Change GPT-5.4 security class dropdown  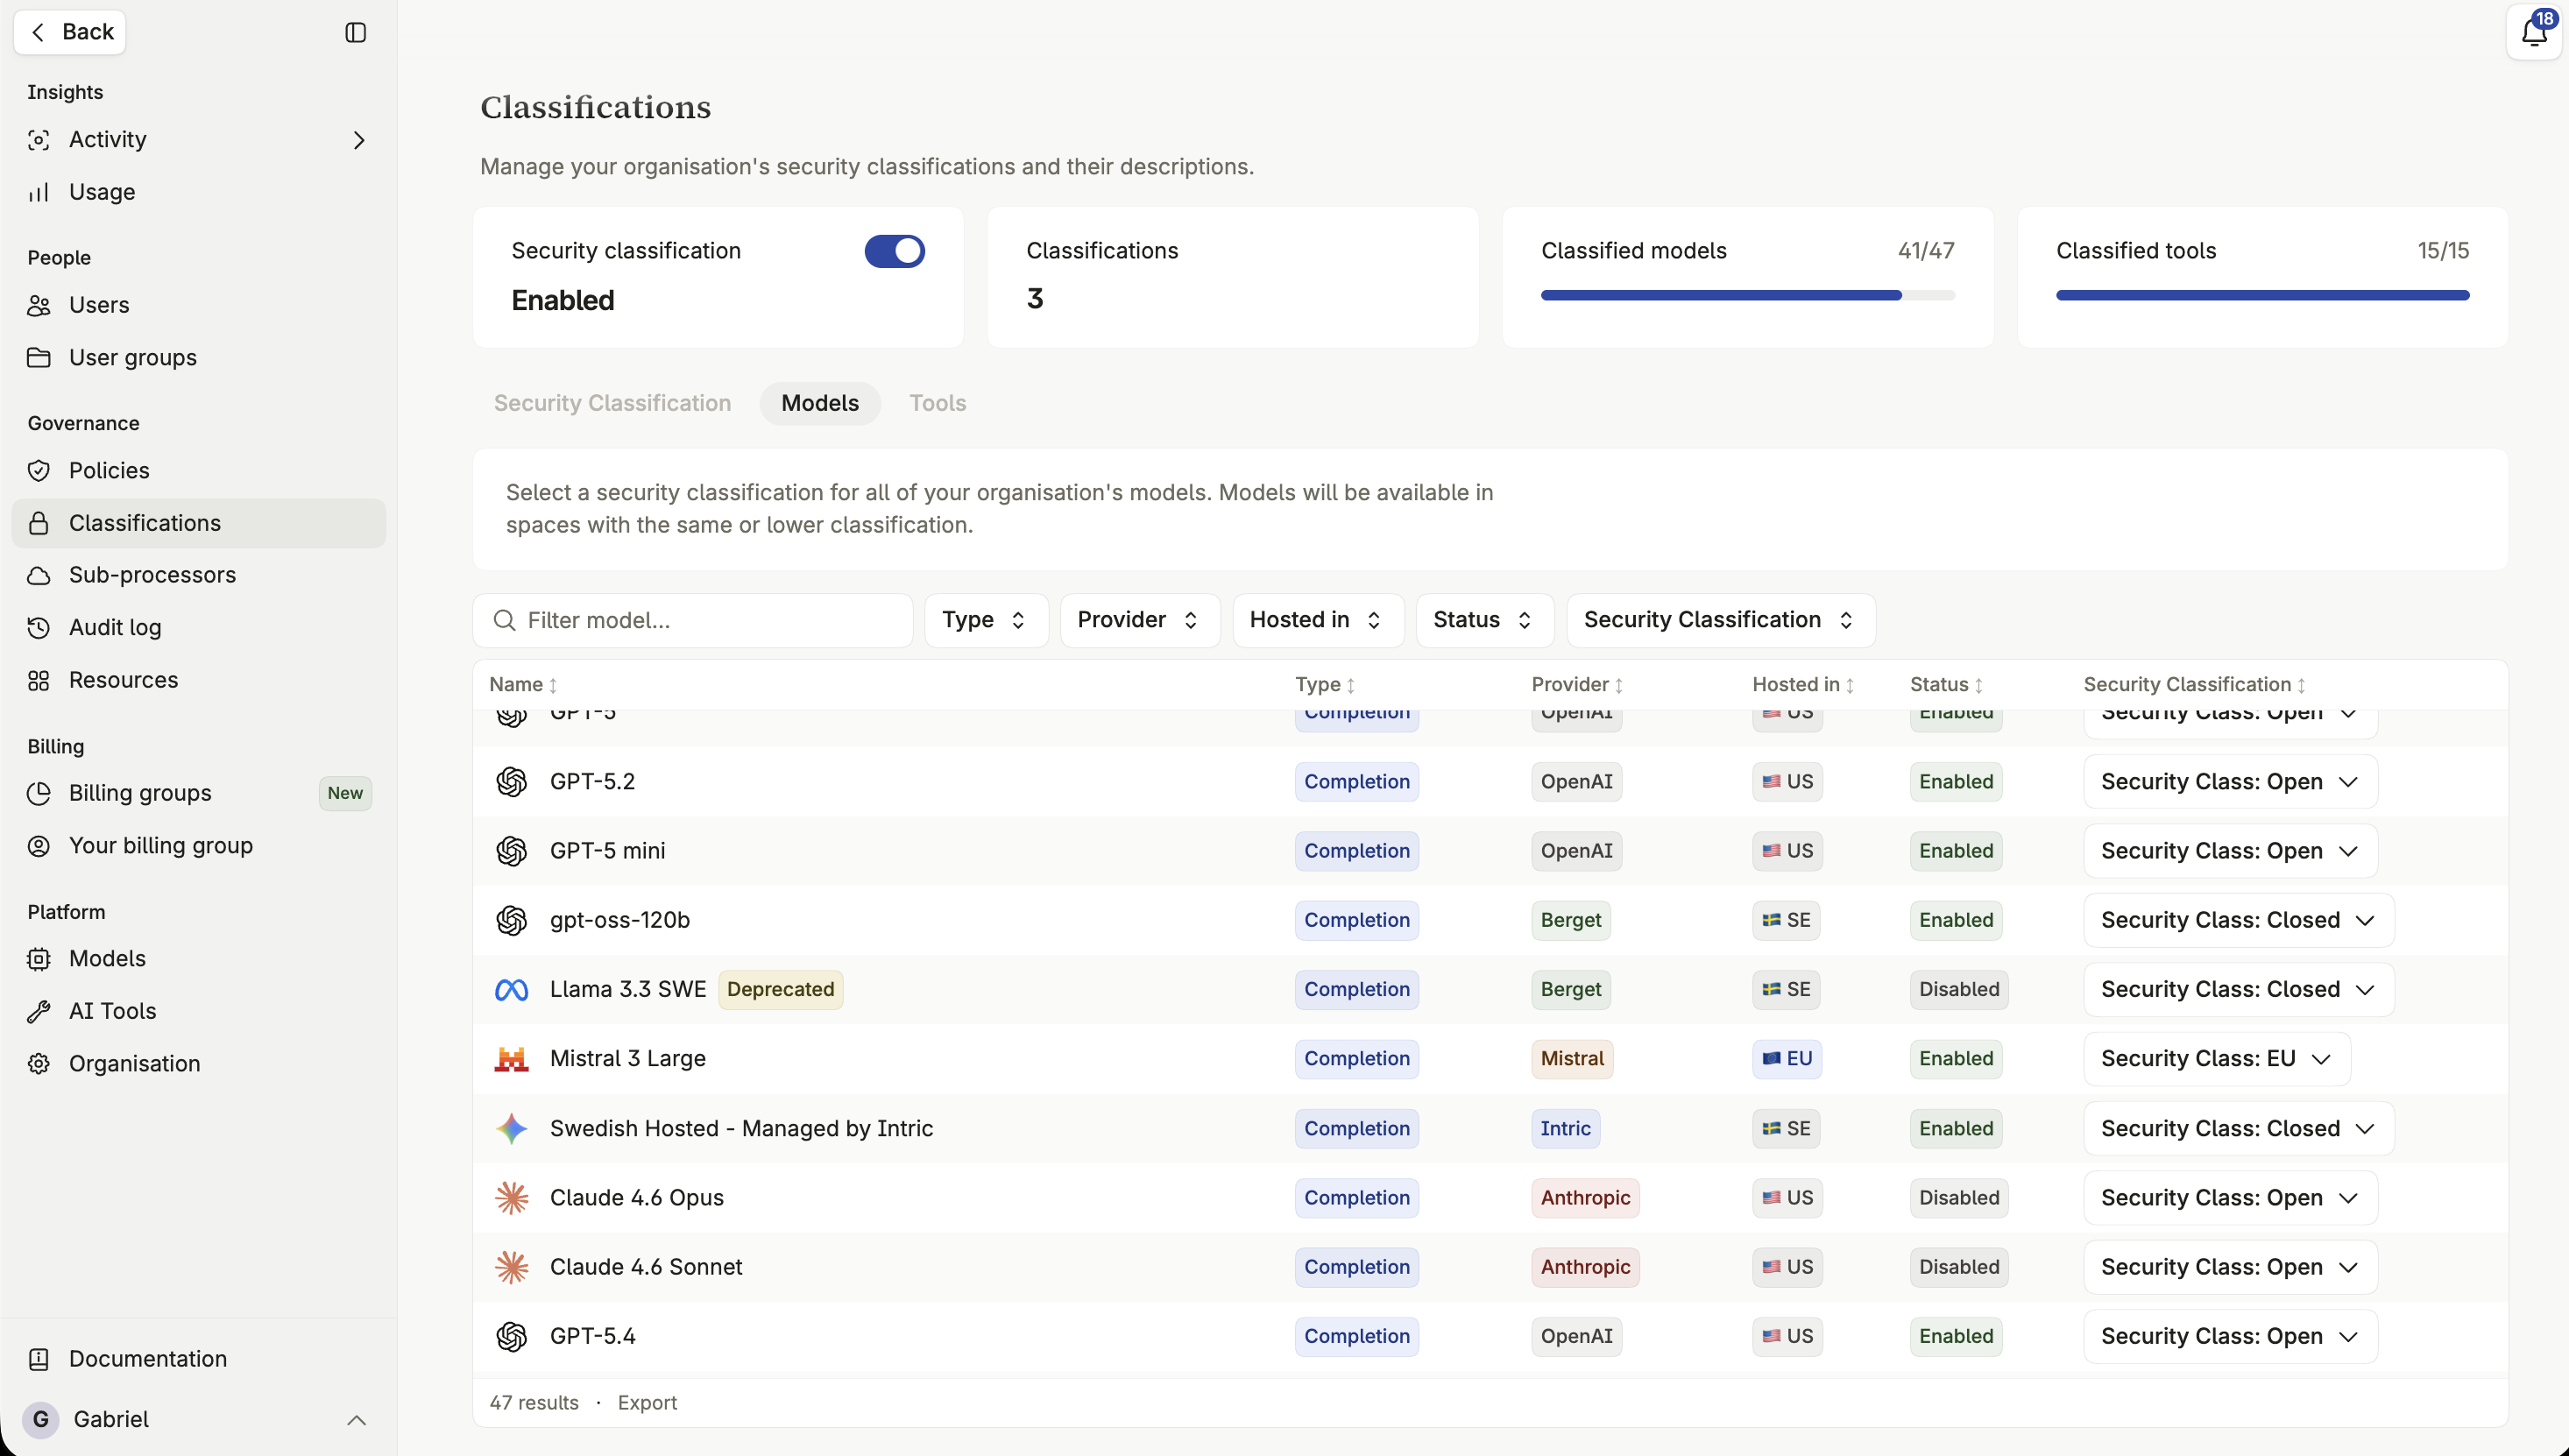click(2230, 1337)
